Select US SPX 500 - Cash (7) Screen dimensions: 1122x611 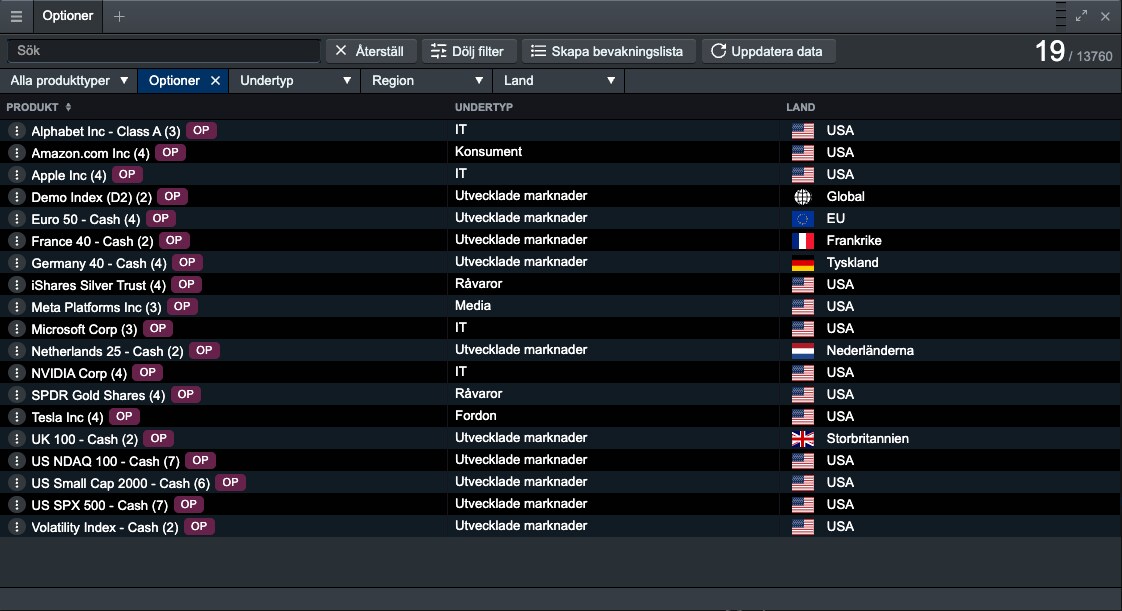99,506
